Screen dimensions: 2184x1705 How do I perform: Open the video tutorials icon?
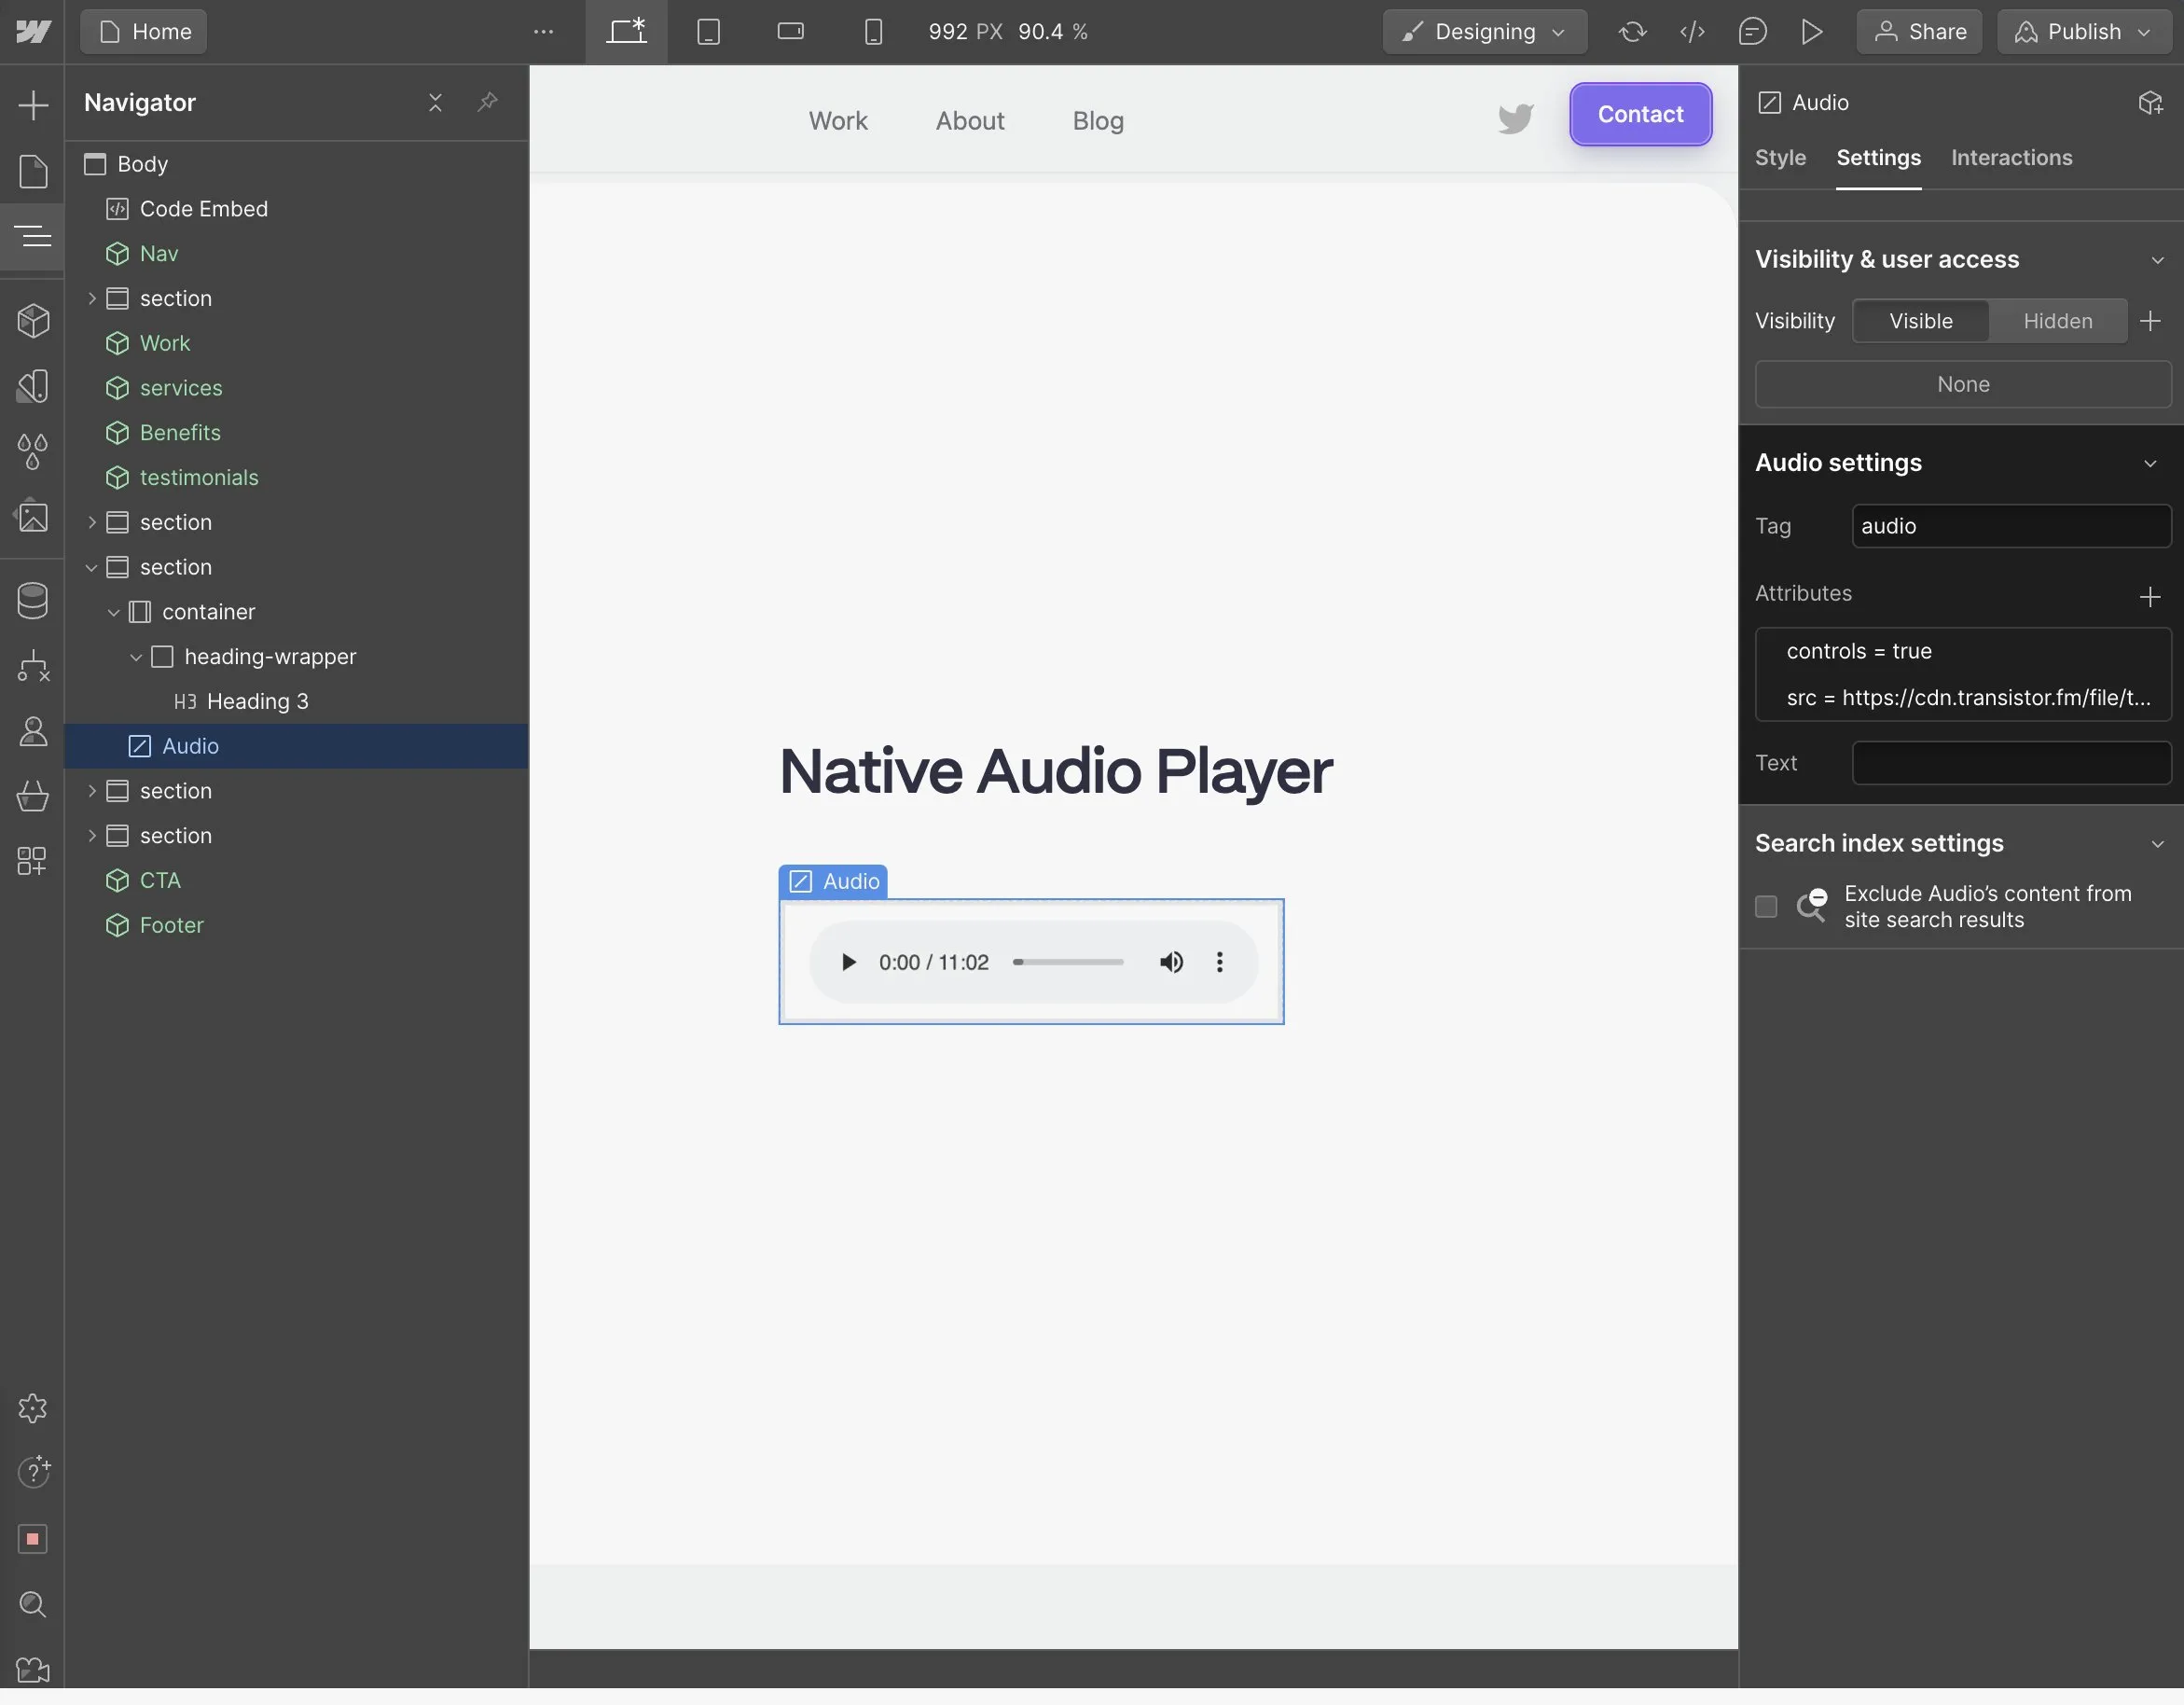[x=33, y=1669]
